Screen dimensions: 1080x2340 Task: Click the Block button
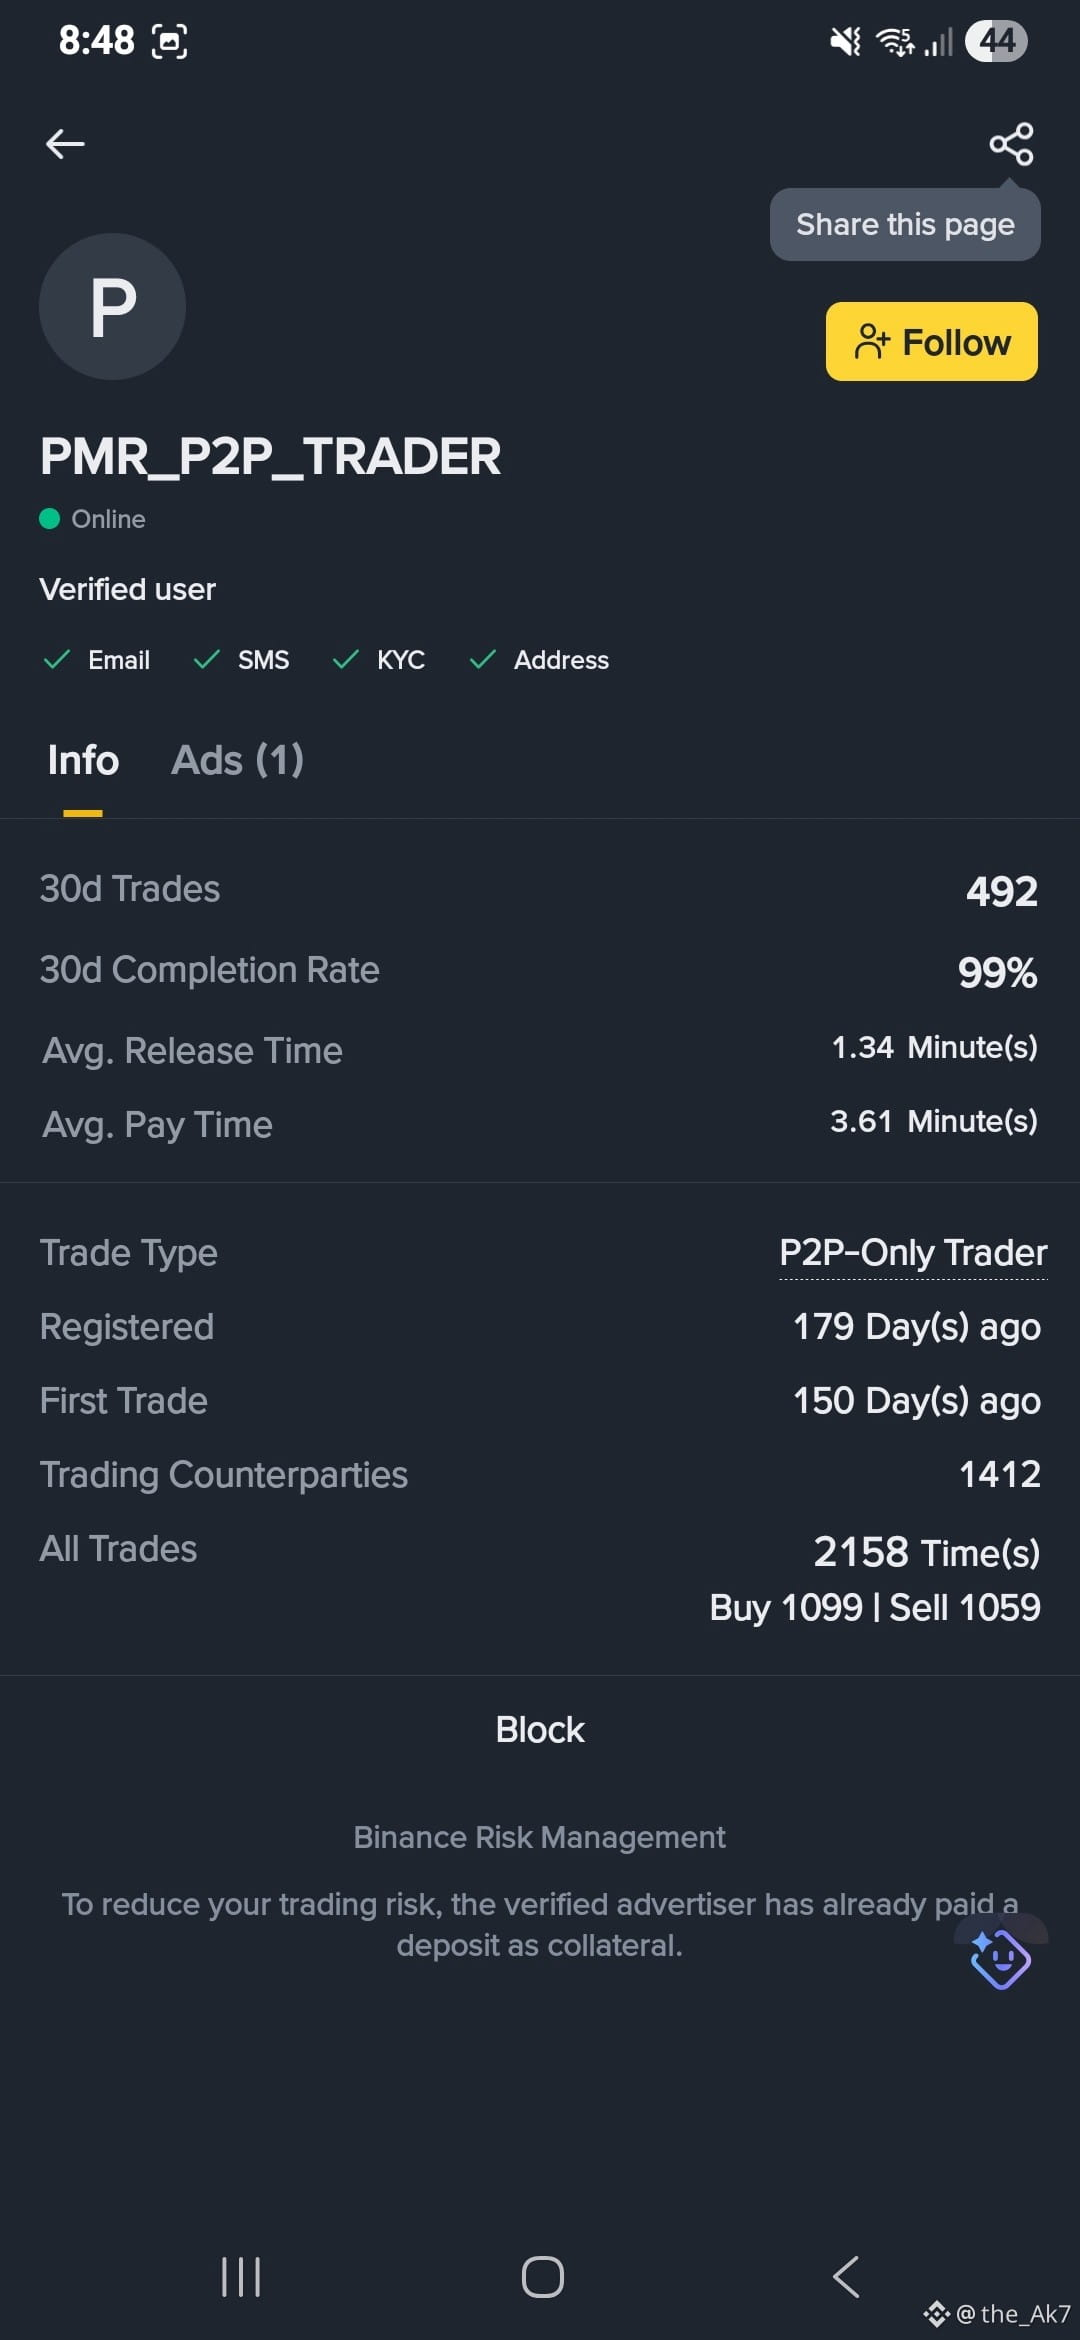click(540, 1729)
